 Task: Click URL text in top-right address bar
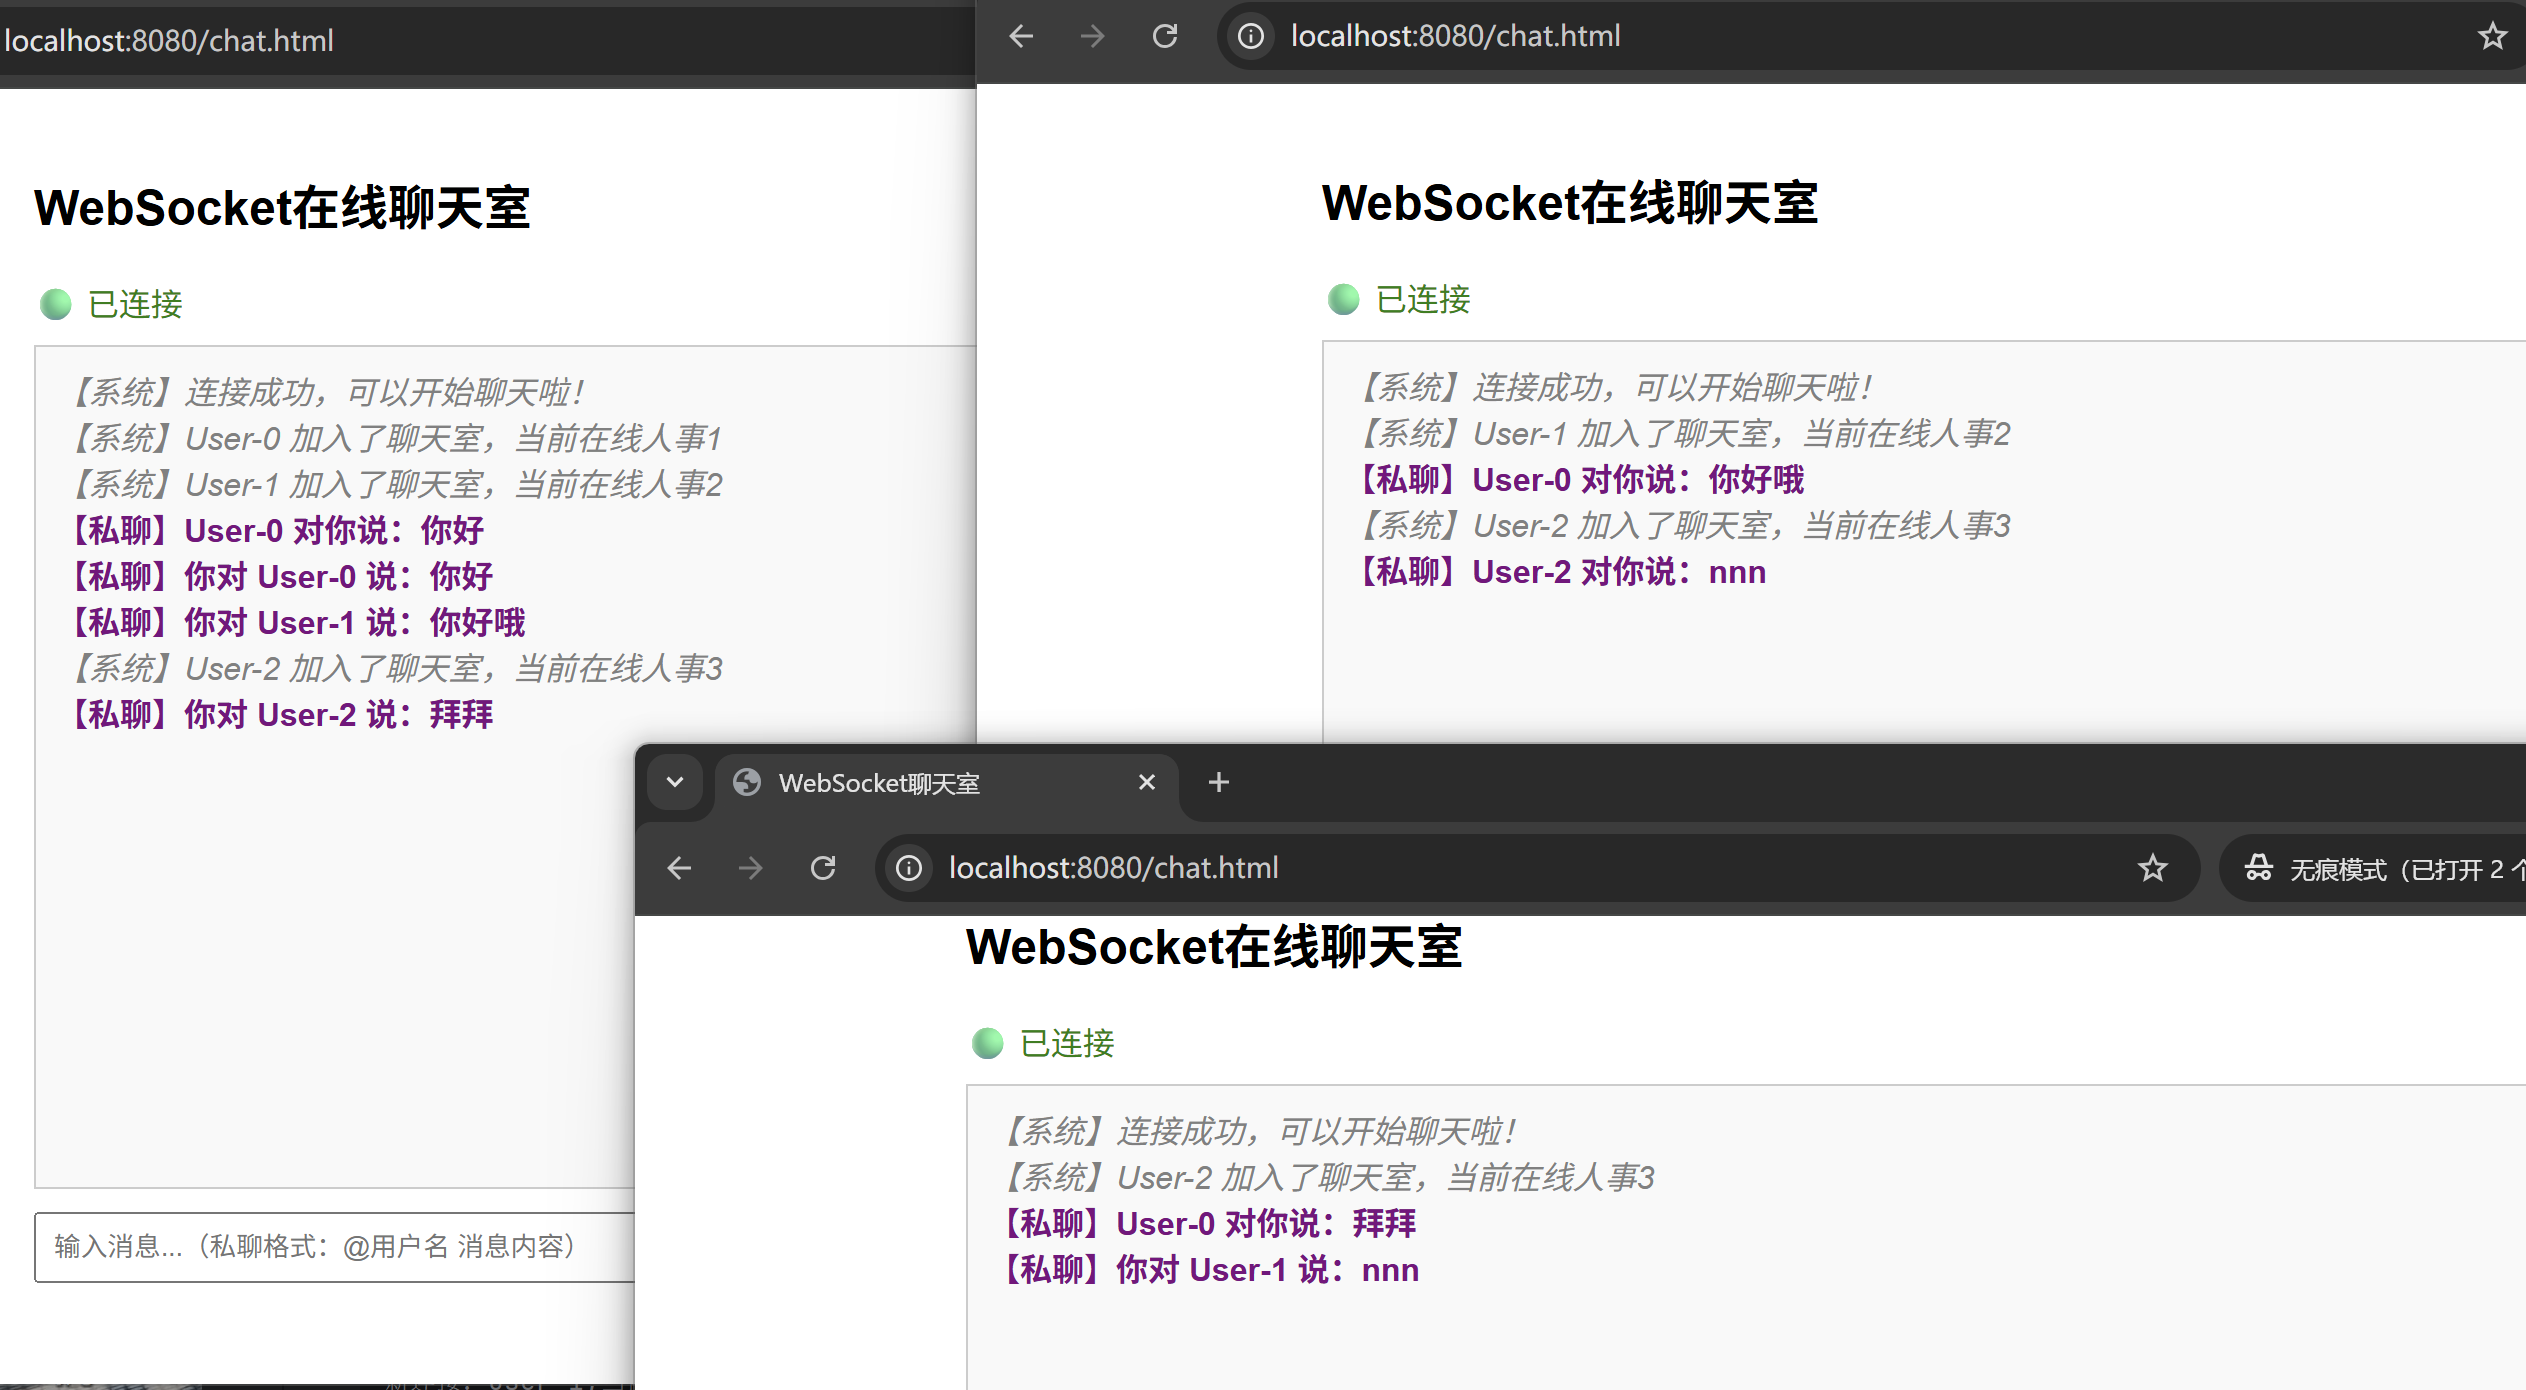[1455, 36]
